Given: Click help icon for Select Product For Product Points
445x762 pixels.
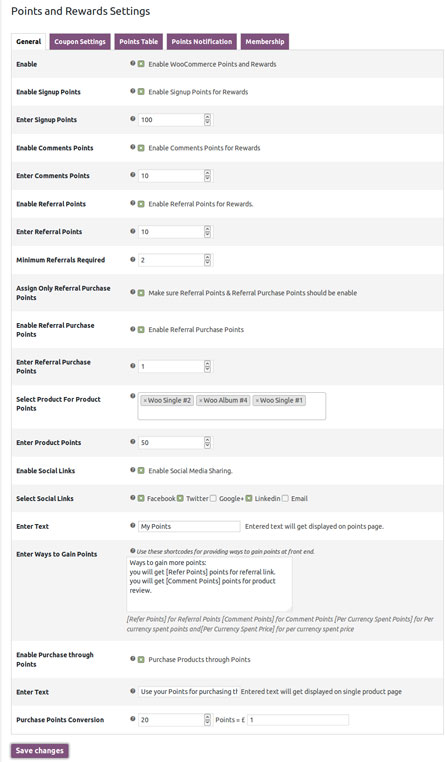Looking at the screenshot, I should coord(133,396).
